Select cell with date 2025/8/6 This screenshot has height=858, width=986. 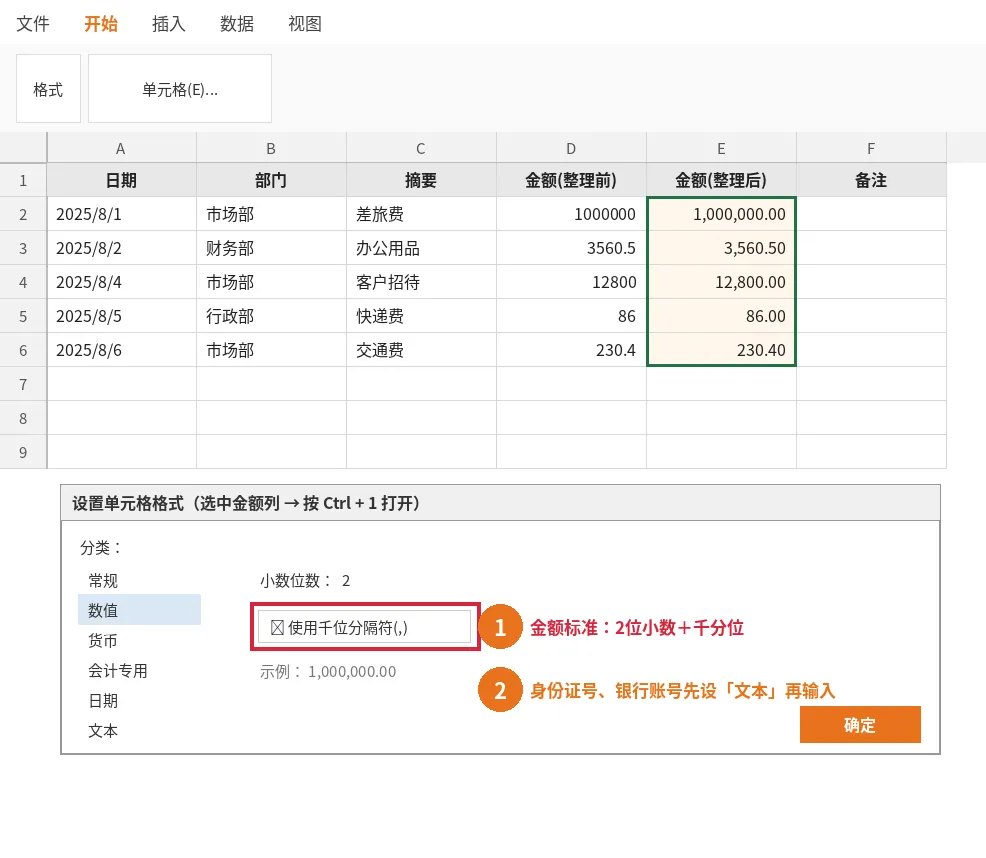[x=121, y=350]
